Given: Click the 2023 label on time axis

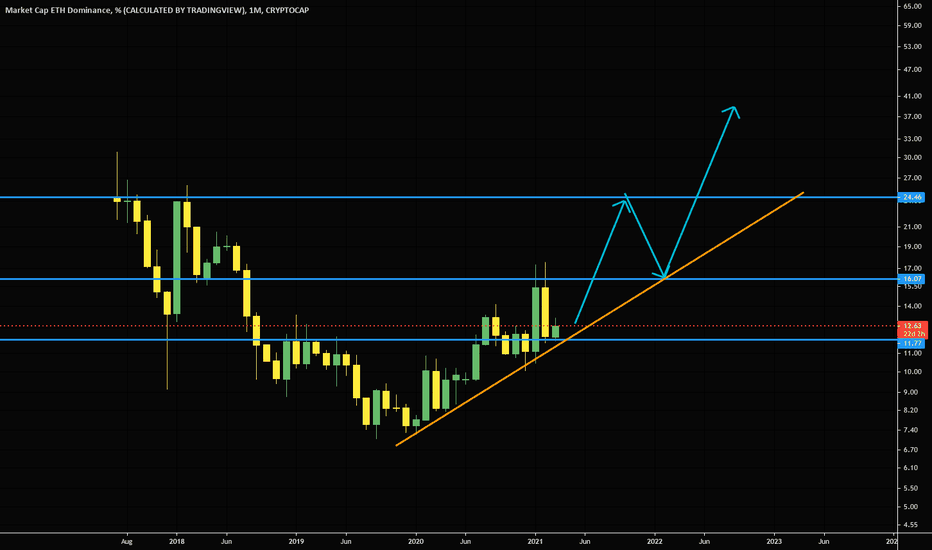Looking at the screenshot, I should [774, 542].
